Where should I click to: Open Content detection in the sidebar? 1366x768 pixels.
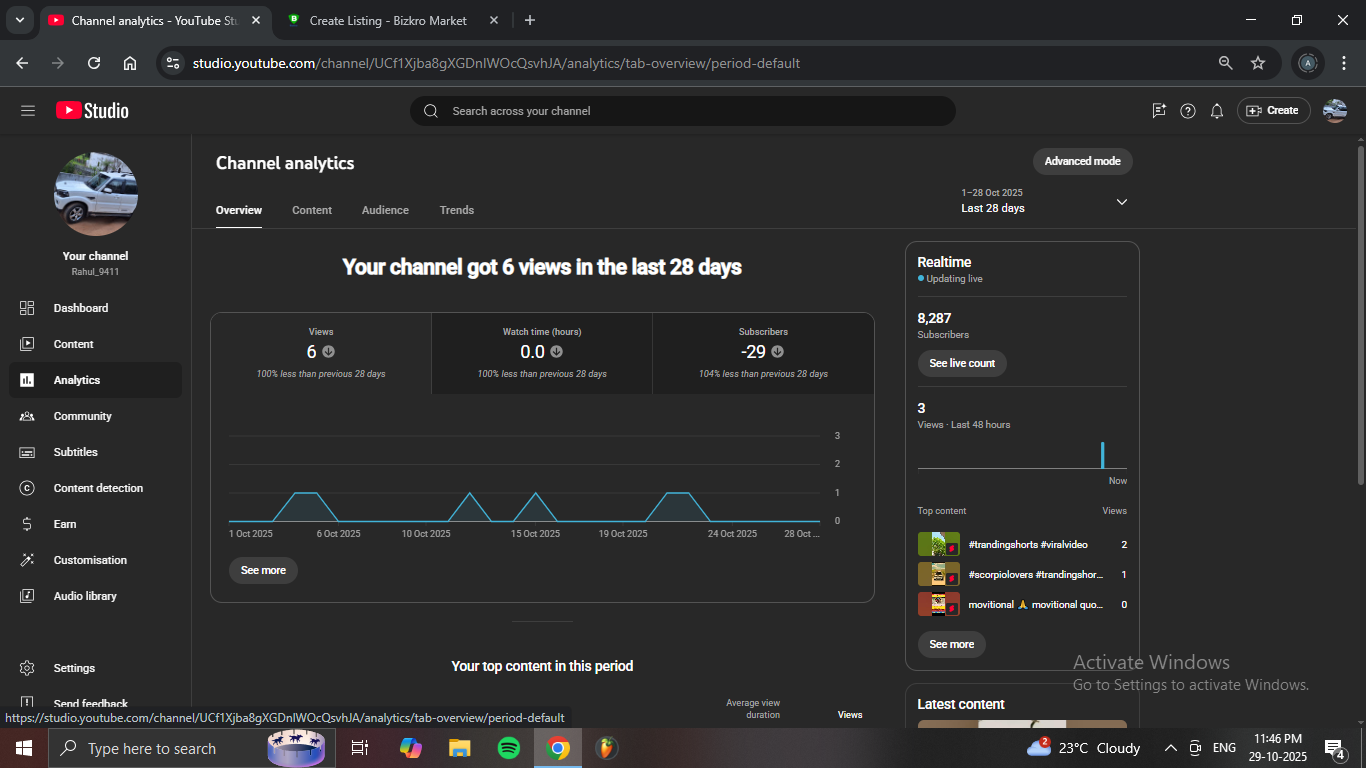(x=97, y=488)
